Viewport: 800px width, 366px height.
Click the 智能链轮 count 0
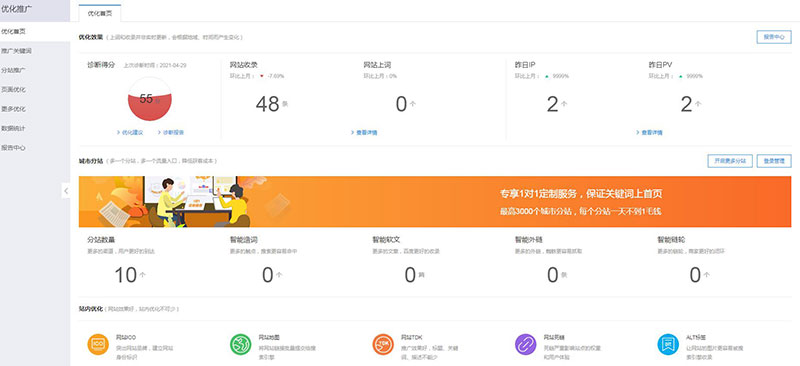695,275
